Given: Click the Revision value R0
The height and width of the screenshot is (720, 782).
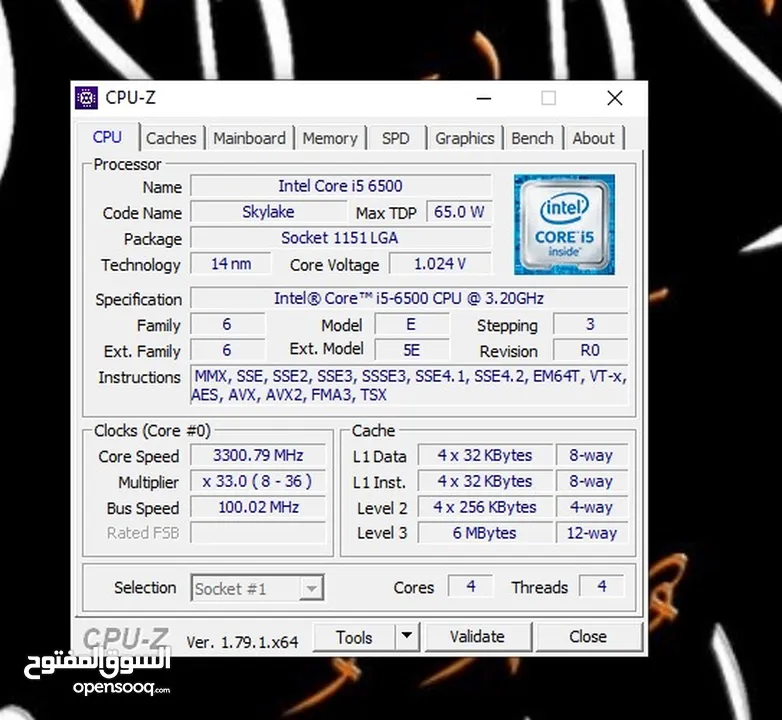Looking at the screenshot, I should pos(590,351).
